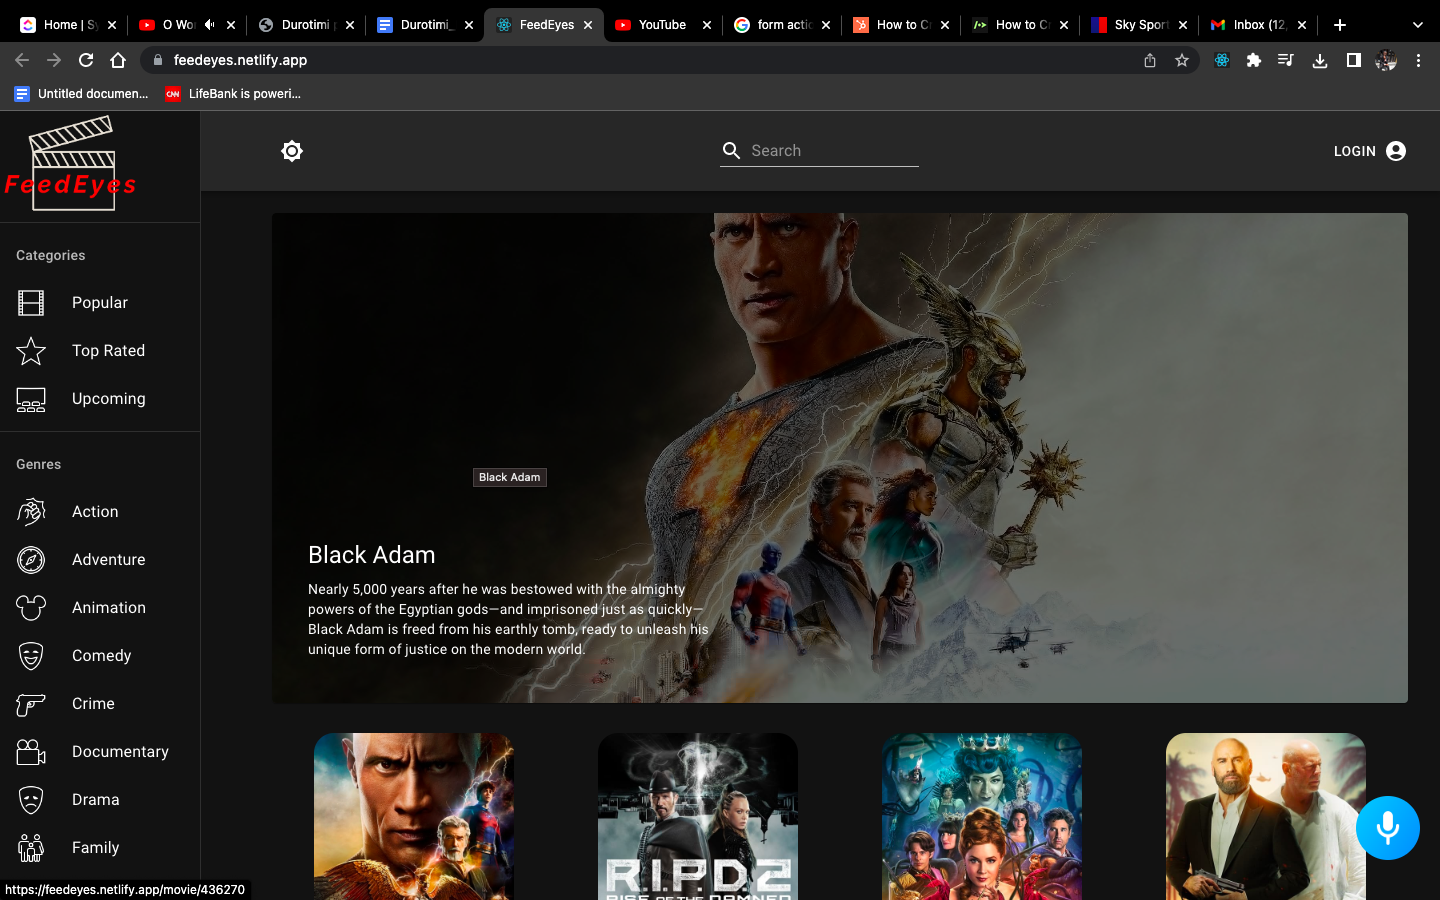The height and width of the screenshot is (900, 1440).
Task: Click the browser home button
Action: click(118, 60)
